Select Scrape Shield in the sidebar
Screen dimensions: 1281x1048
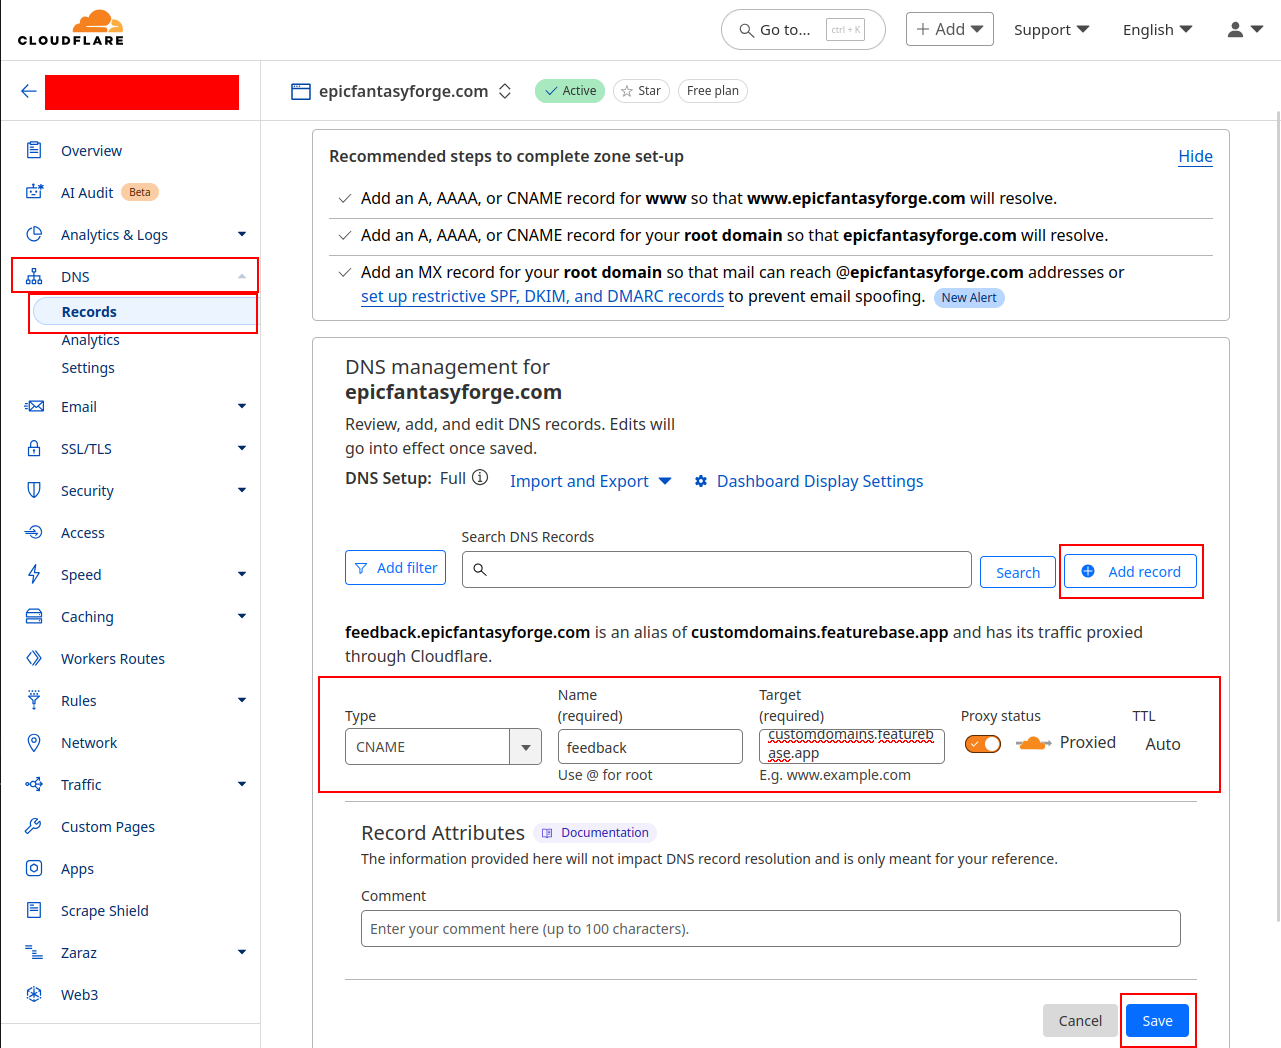point(105,911)
